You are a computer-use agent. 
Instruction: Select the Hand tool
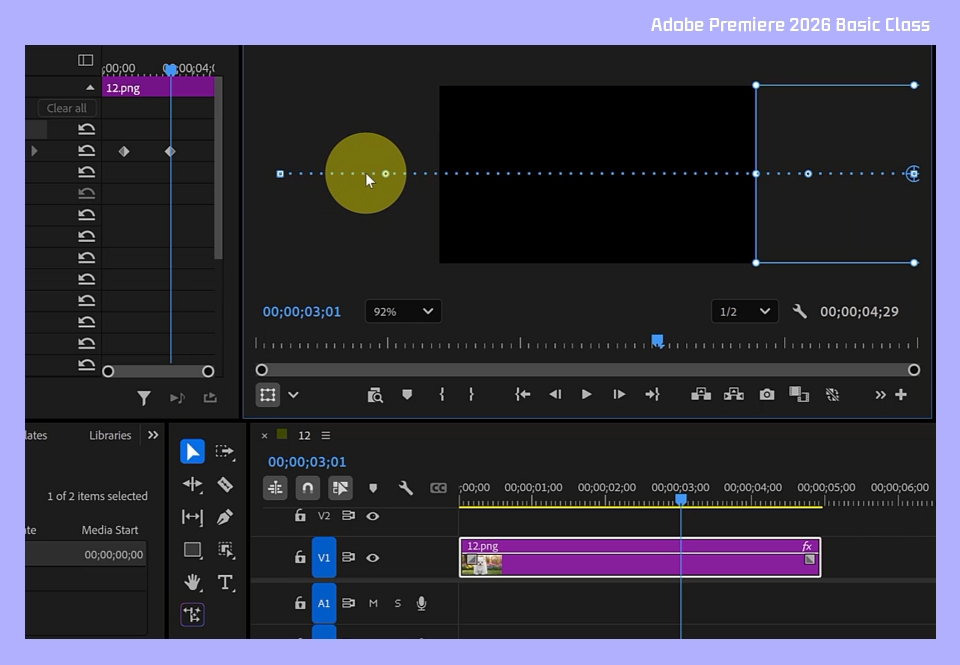(x=192, y=582)
